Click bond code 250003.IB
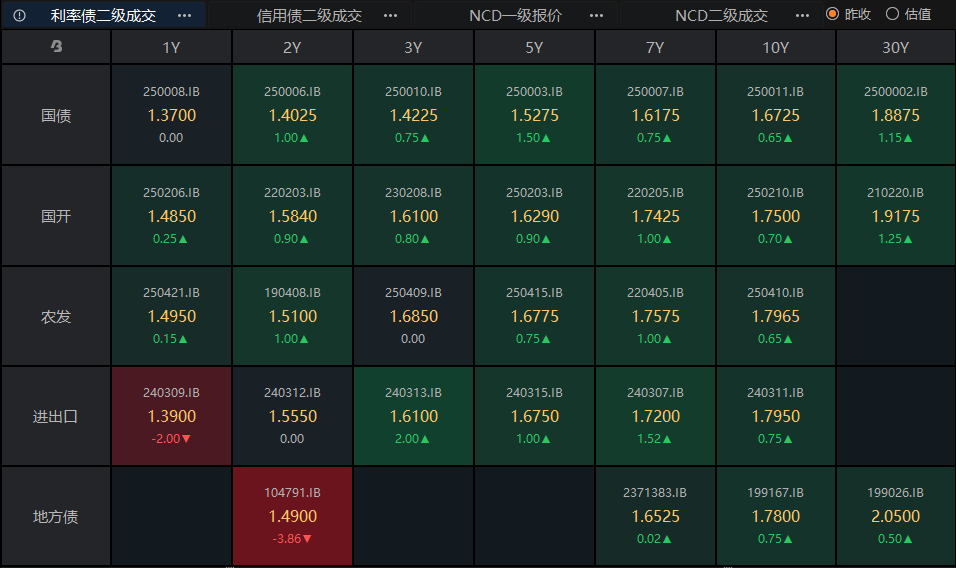 point(534,91)
